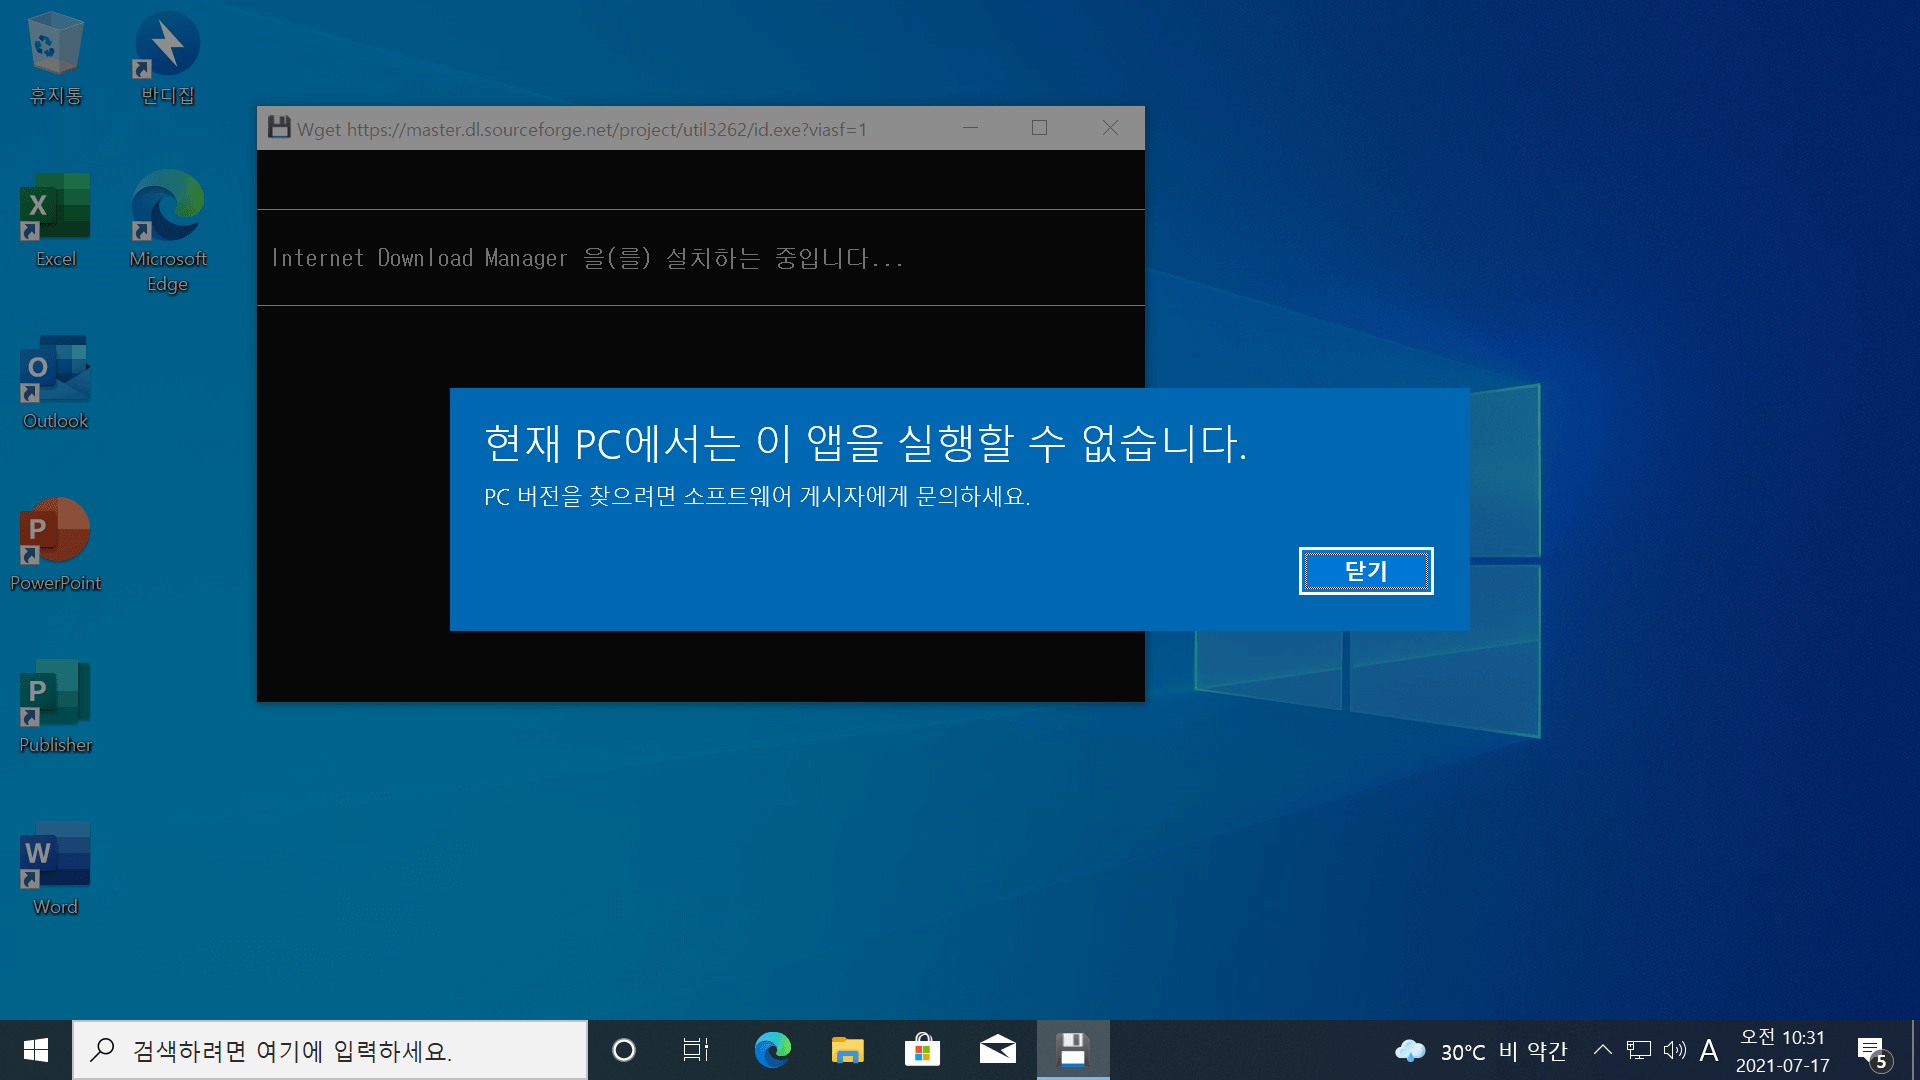Viewport: 1920px width, 1080px height.
Task: Minimize the Wget installer window
Action: pos(970,128)
